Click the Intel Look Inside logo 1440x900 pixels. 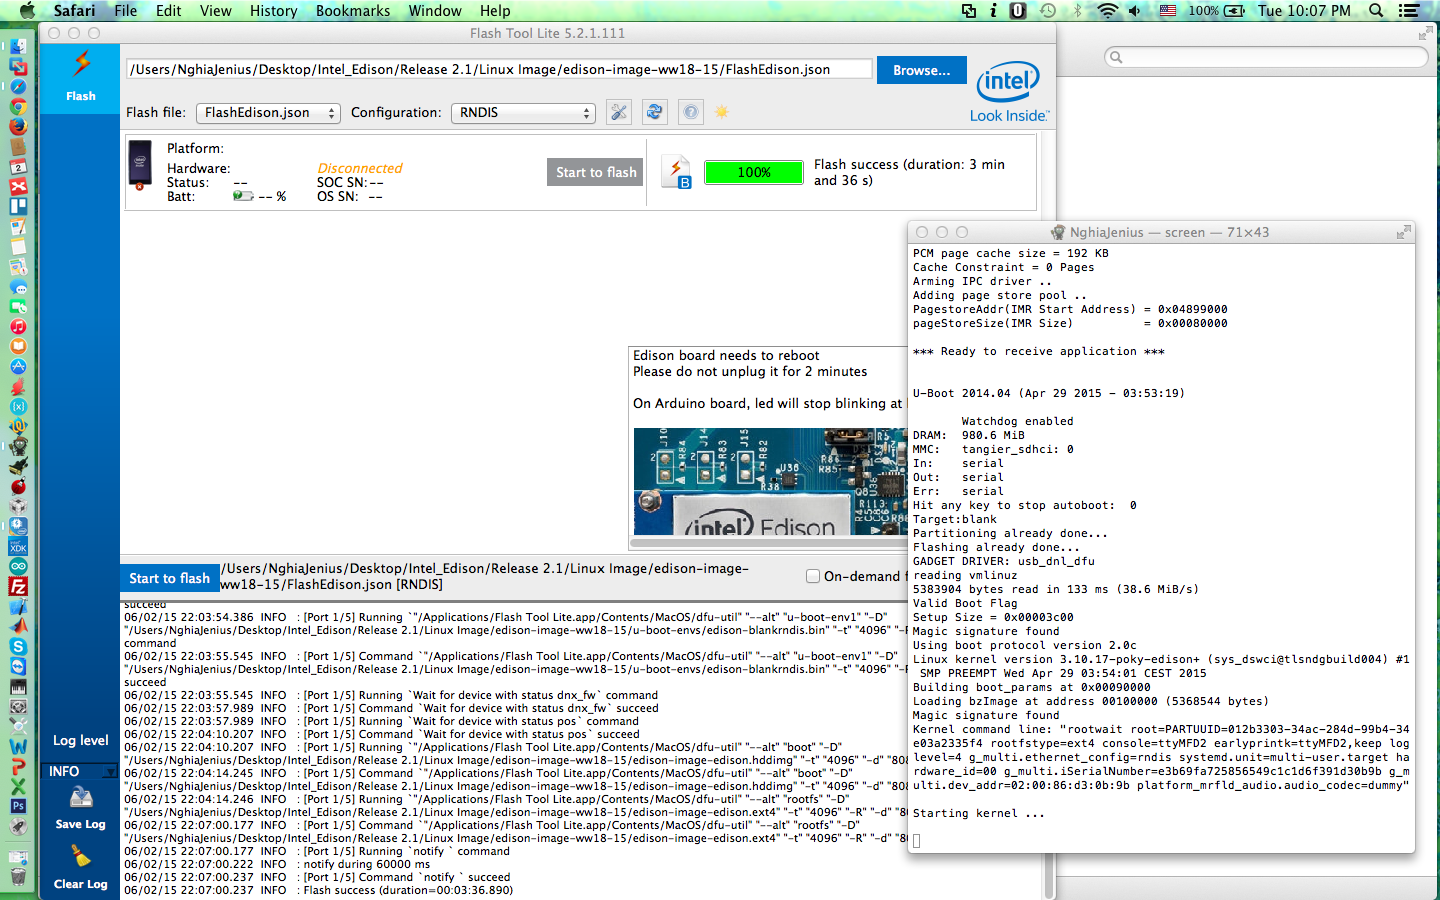[x=1008, y=92]
